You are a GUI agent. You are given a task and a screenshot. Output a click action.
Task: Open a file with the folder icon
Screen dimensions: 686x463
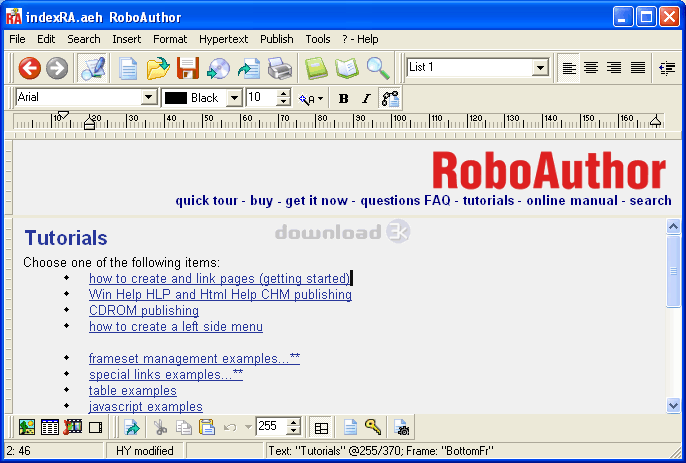tap(158, 68)
